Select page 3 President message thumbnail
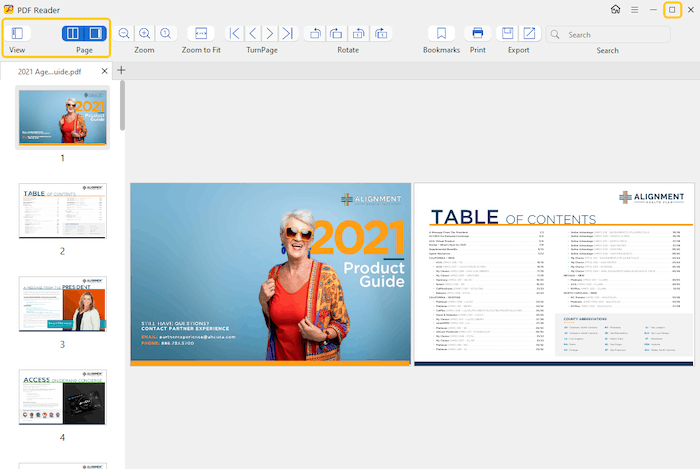The width and height of the screenshot is (700, 469). pos(62,304)
